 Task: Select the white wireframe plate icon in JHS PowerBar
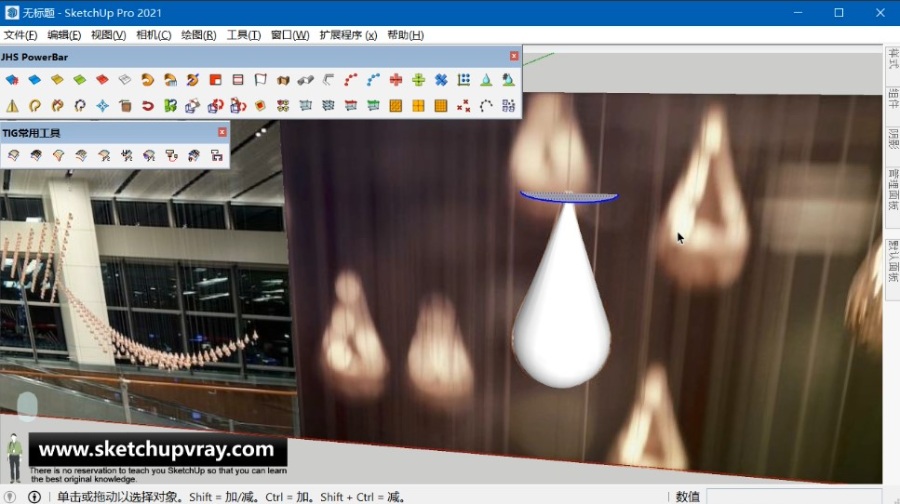[125, 80]
